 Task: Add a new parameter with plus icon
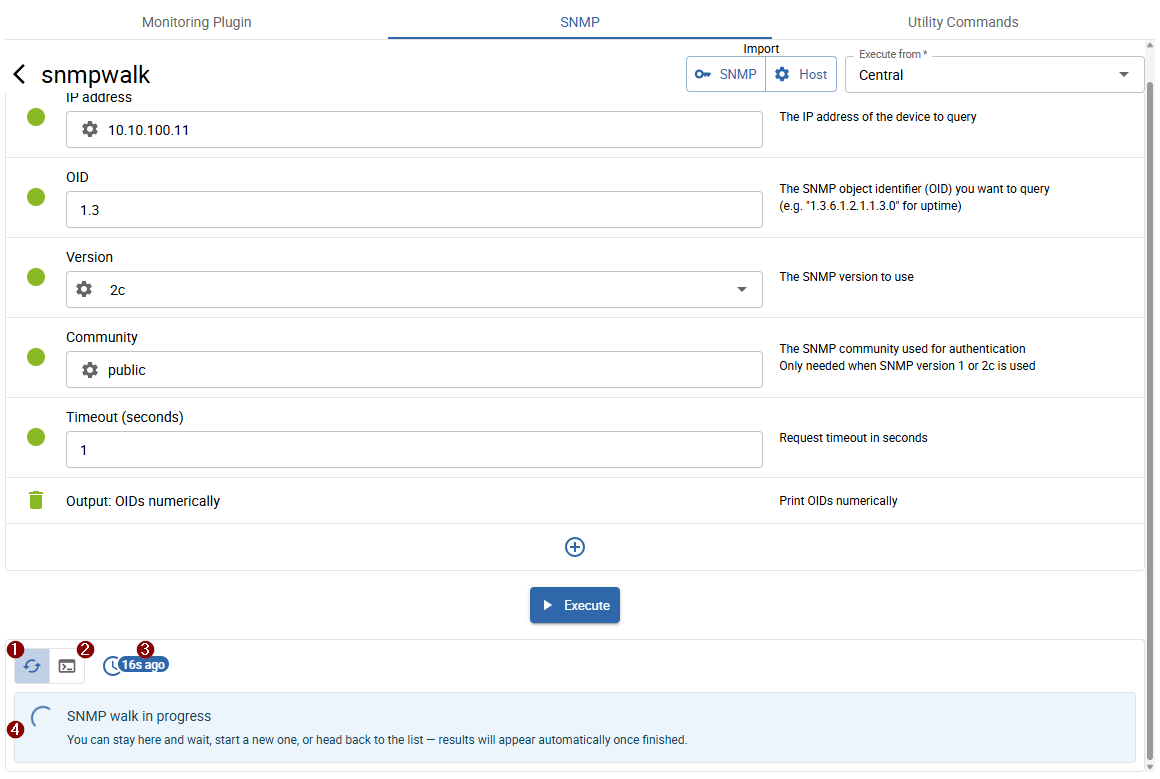tap(575, 547)
